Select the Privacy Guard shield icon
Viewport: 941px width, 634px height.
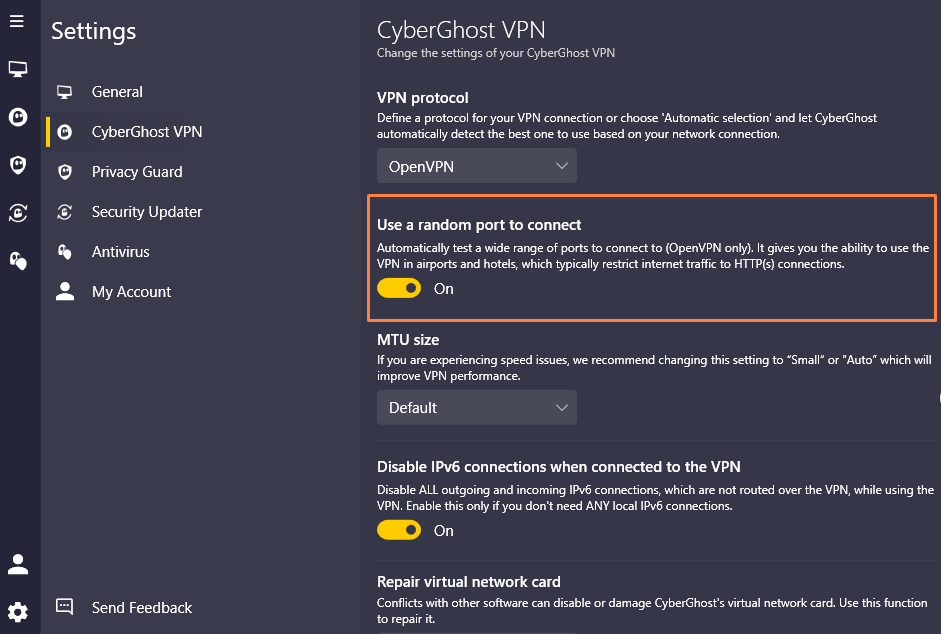click(17, 165)
